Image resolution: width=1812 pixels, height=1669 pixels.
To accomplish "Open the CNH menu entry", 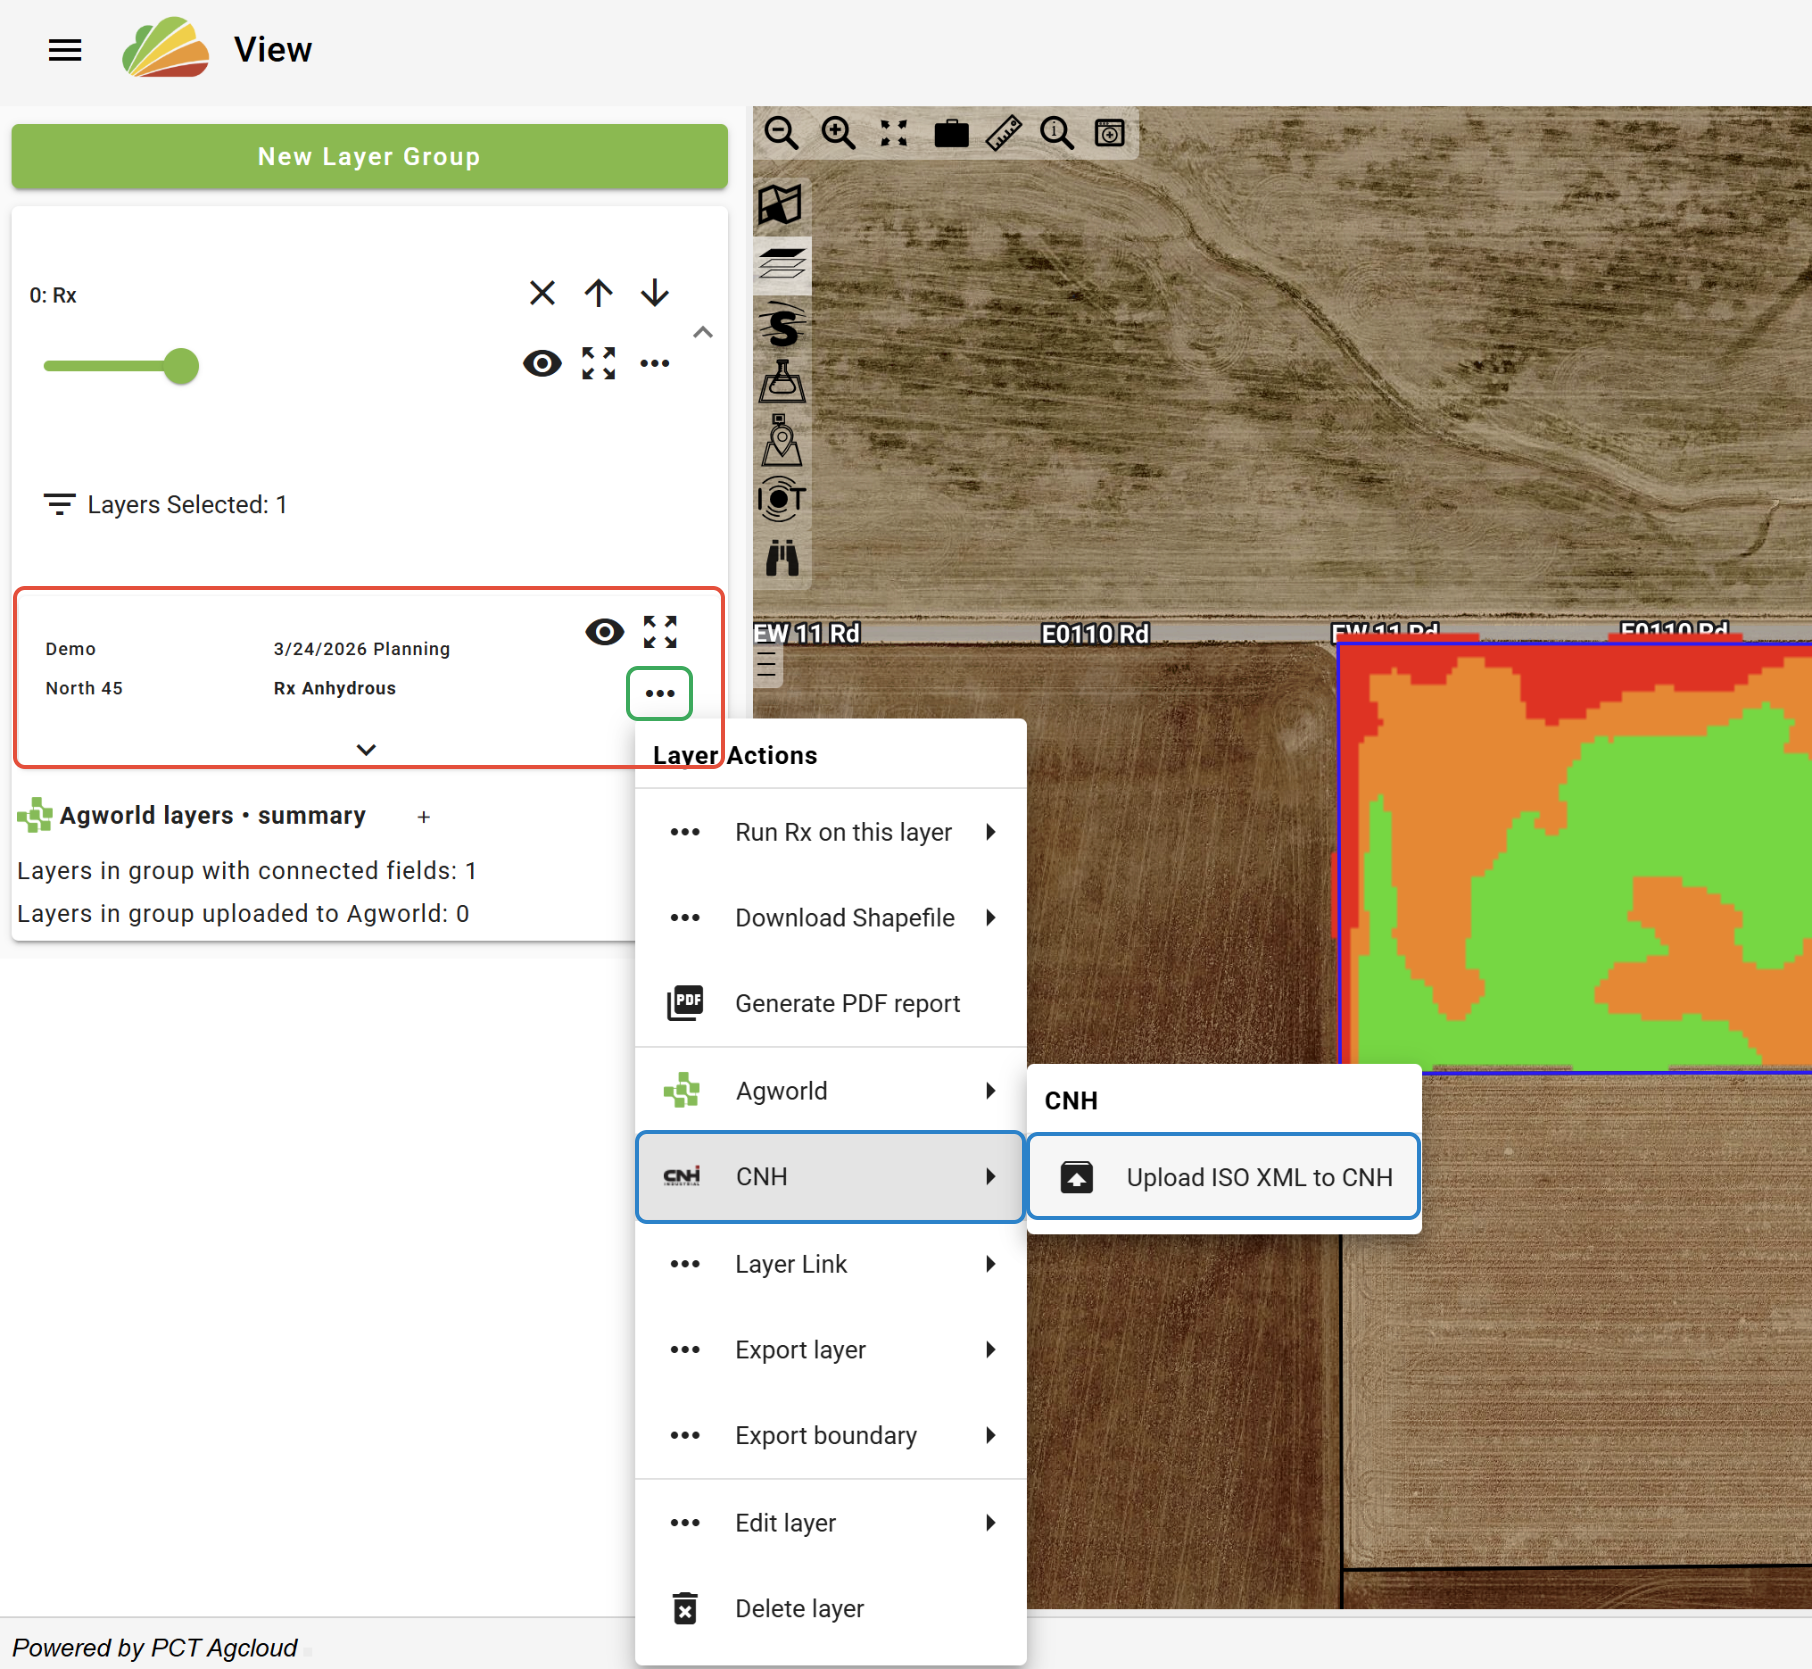I will point(830,1177).
